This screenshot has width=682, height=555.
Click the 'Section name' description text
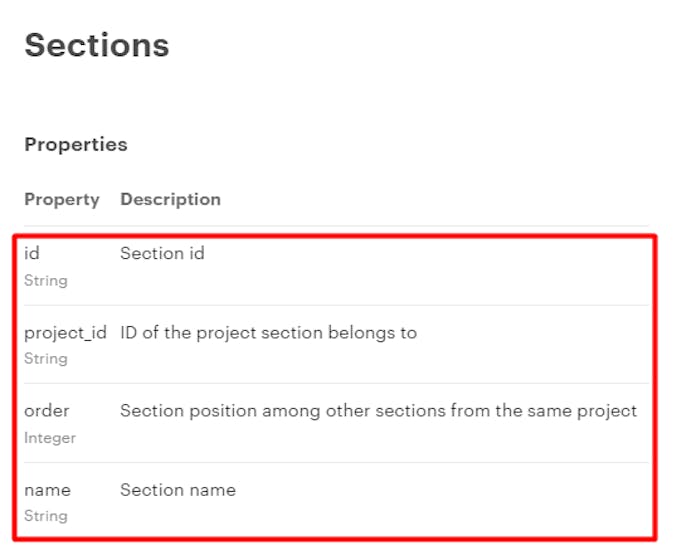(x=178, y=490)
